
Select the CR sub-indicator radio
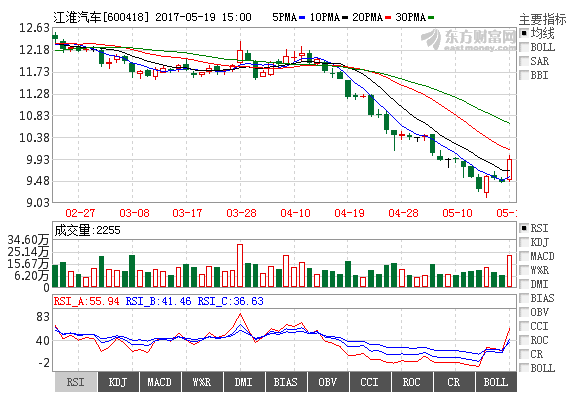tap(524, 354)
